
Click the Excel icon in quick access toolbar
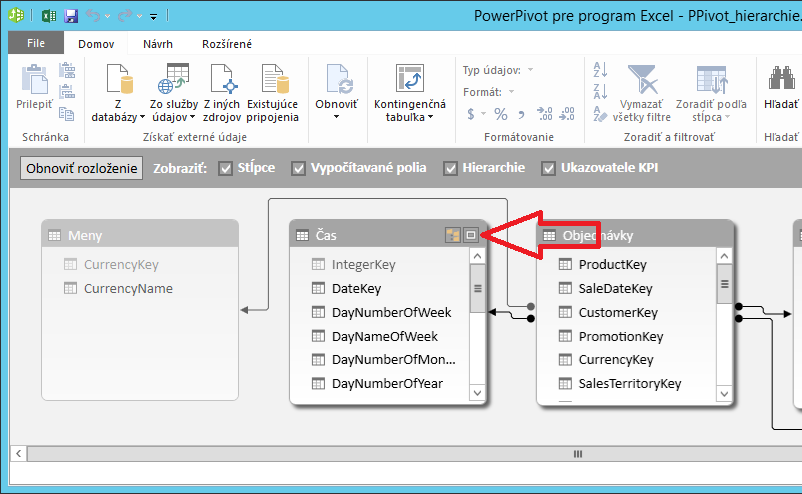48,15
